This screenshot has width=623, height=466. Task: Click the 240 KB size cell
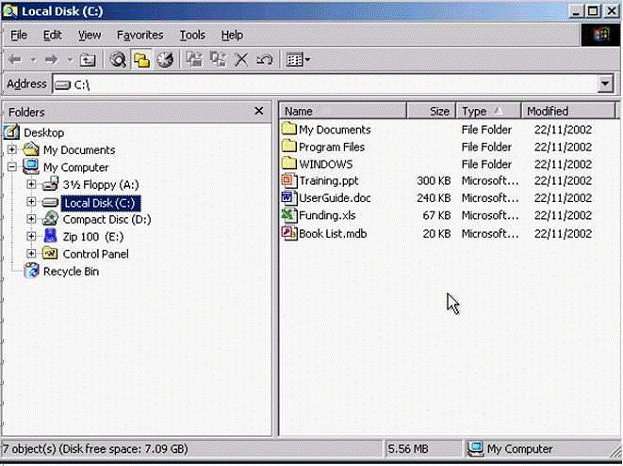[433, 198]
